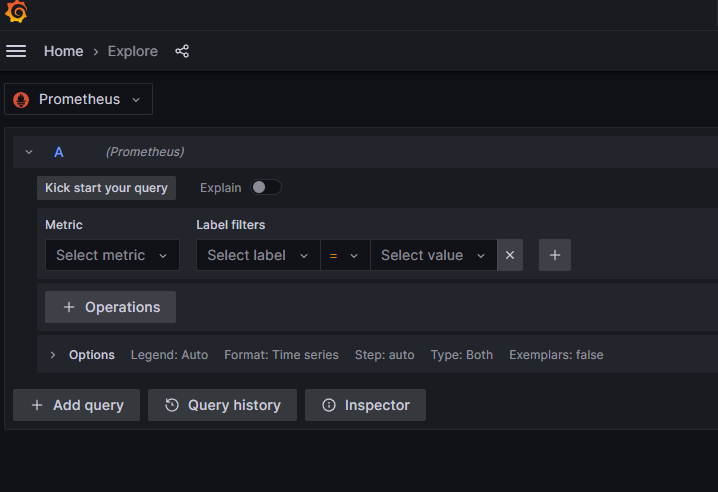Click the Grafana logo icon

click(x=16, y=13)
